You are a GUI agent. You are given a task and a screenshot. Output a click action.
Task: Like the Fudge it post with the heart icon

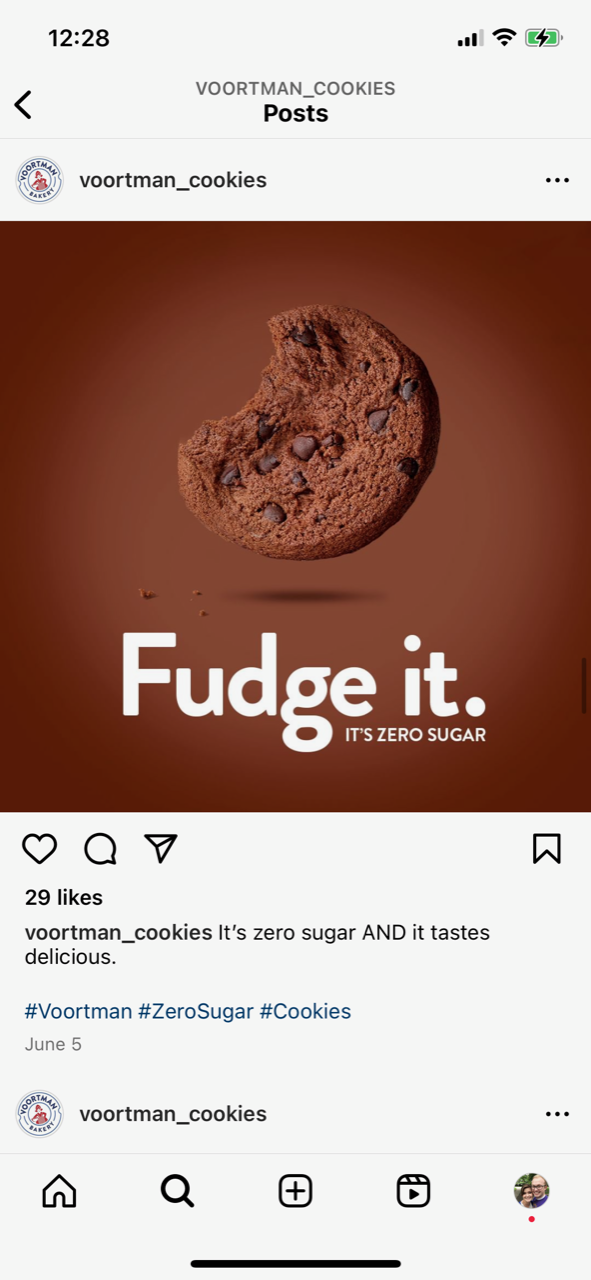[x=40, y=849]
